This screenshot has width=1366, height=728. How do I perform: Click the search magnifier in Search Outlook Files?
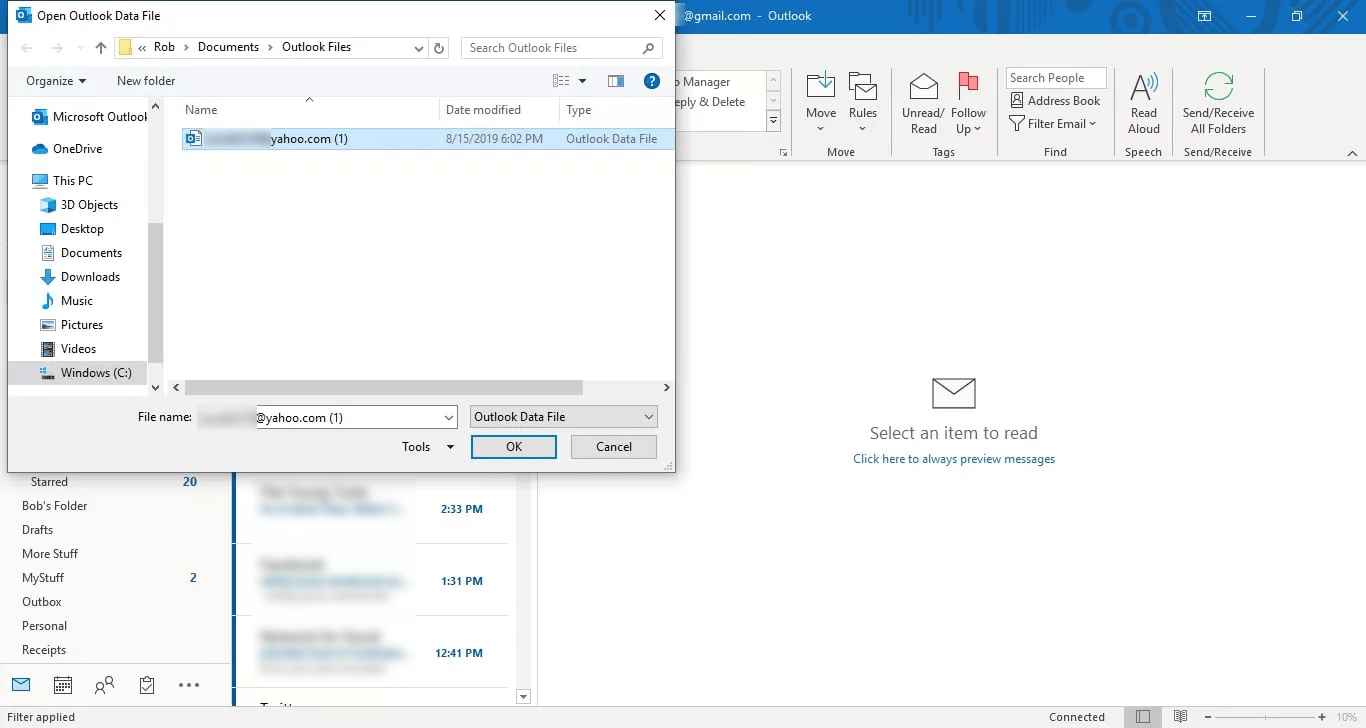(x=649, y=48)
